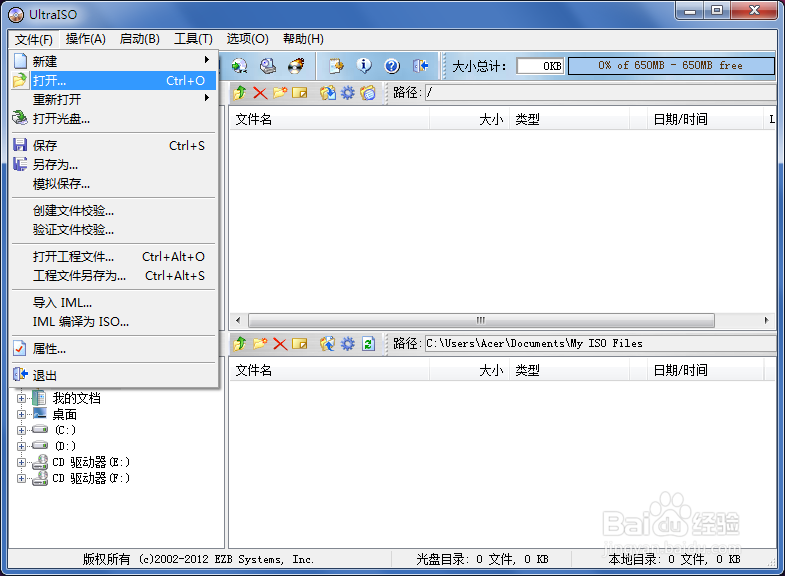Open the 重新打开 submenu
Image resolution: width=785 pixels, height=576 pixels.
[114, 99]
